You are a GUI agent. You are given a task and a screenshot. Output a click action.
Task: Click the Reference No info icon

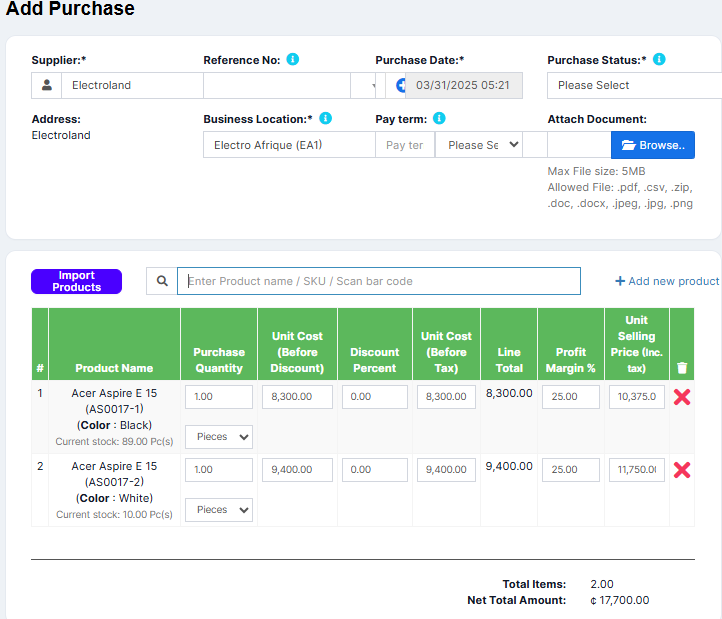292,59
